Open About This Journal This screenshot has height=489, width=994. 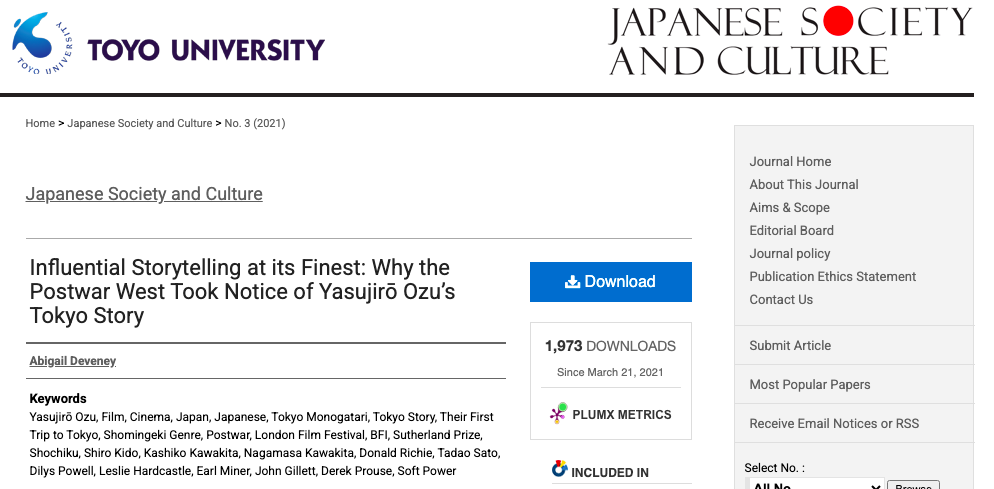coord(804,184)
